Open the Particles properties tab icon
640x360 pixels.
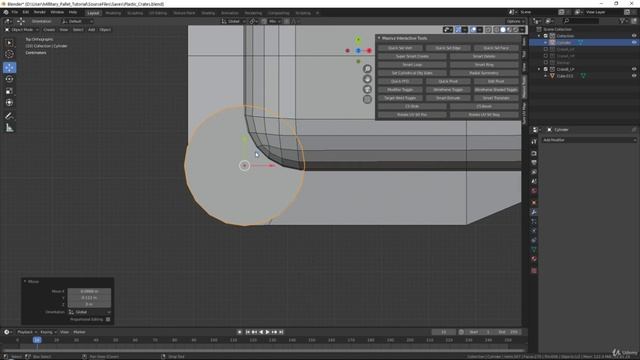[534, 222]
